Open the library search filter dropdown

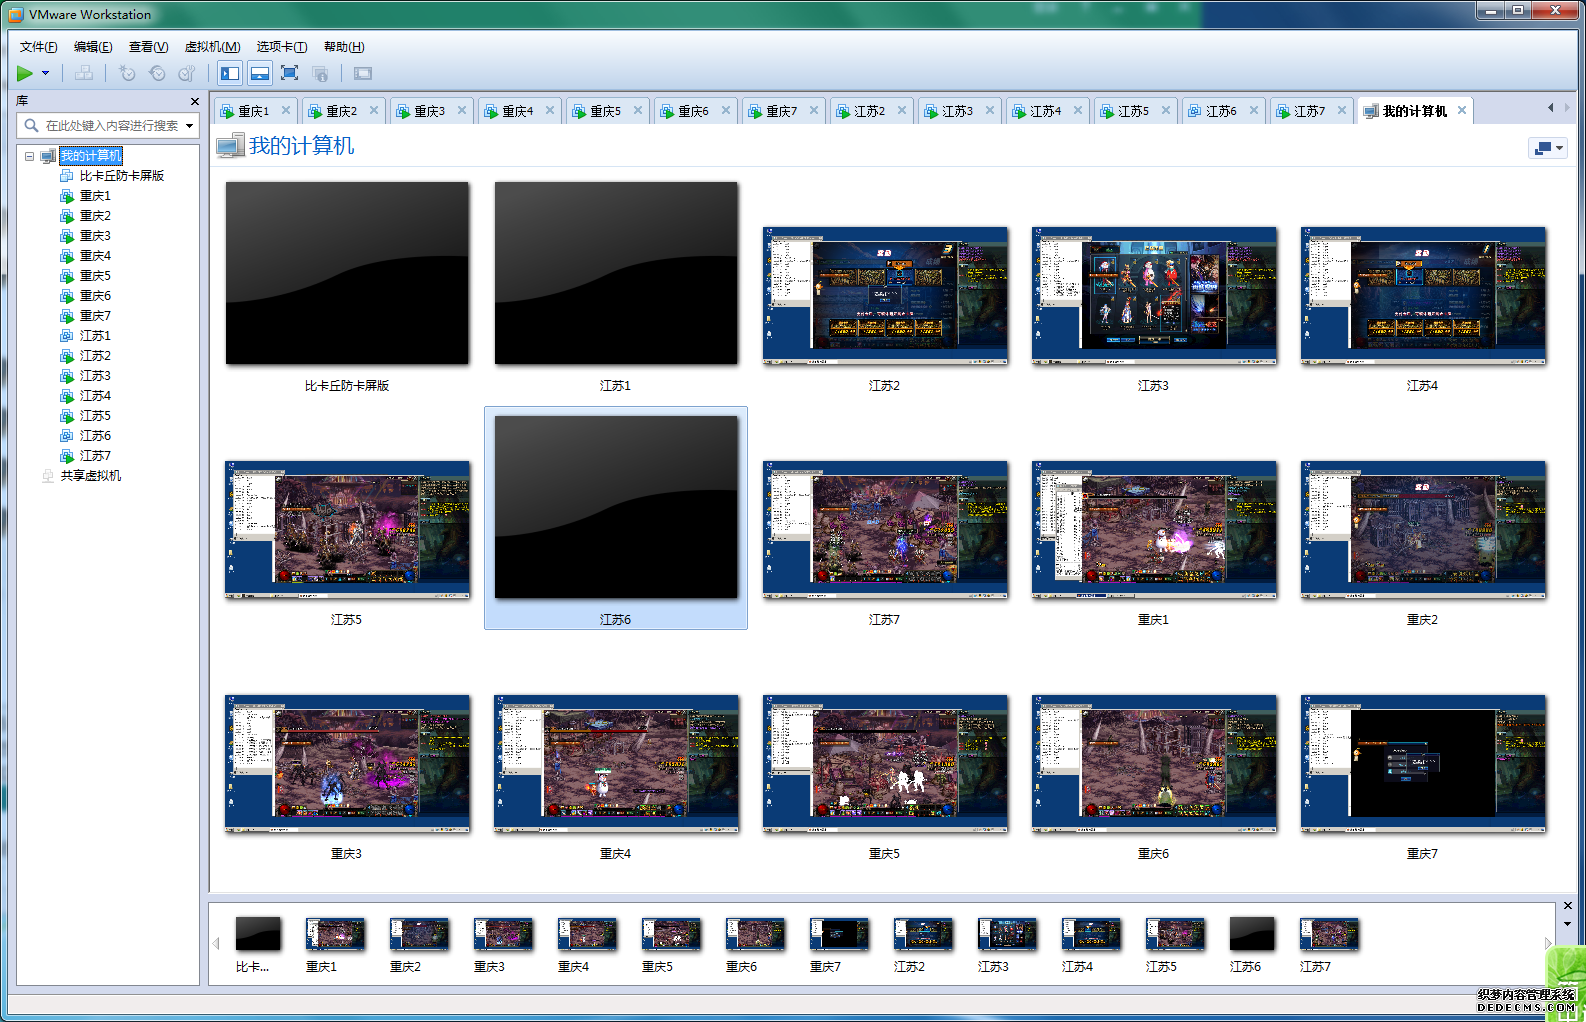pyautogui.click(x=189, y=125)
